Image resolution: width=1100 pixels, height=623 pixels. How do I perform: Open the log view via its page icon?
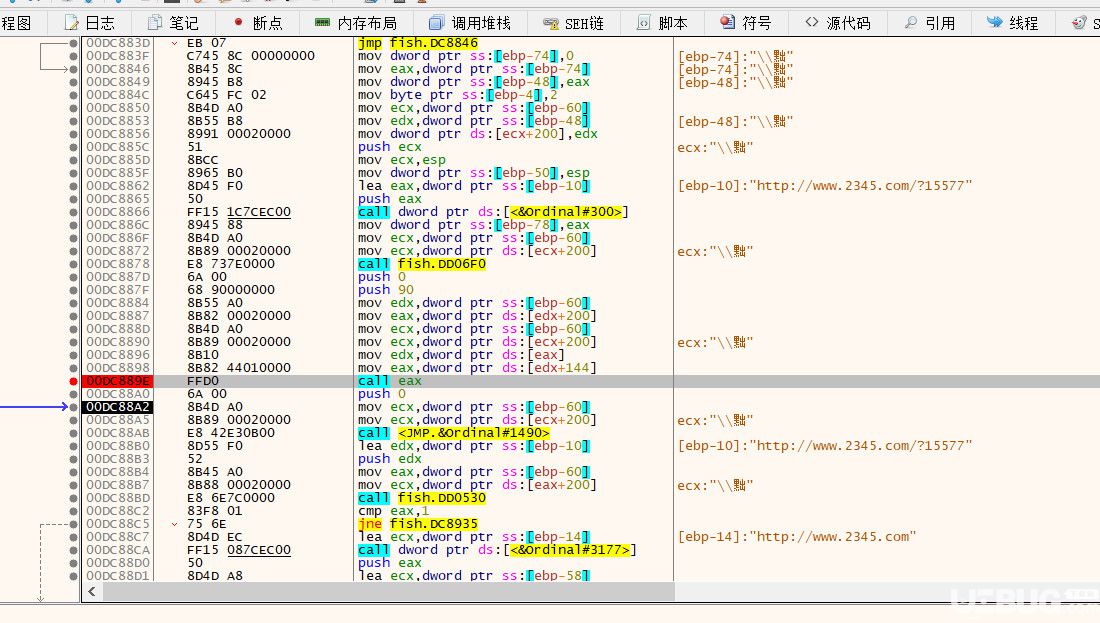click(x=71, y=23)
